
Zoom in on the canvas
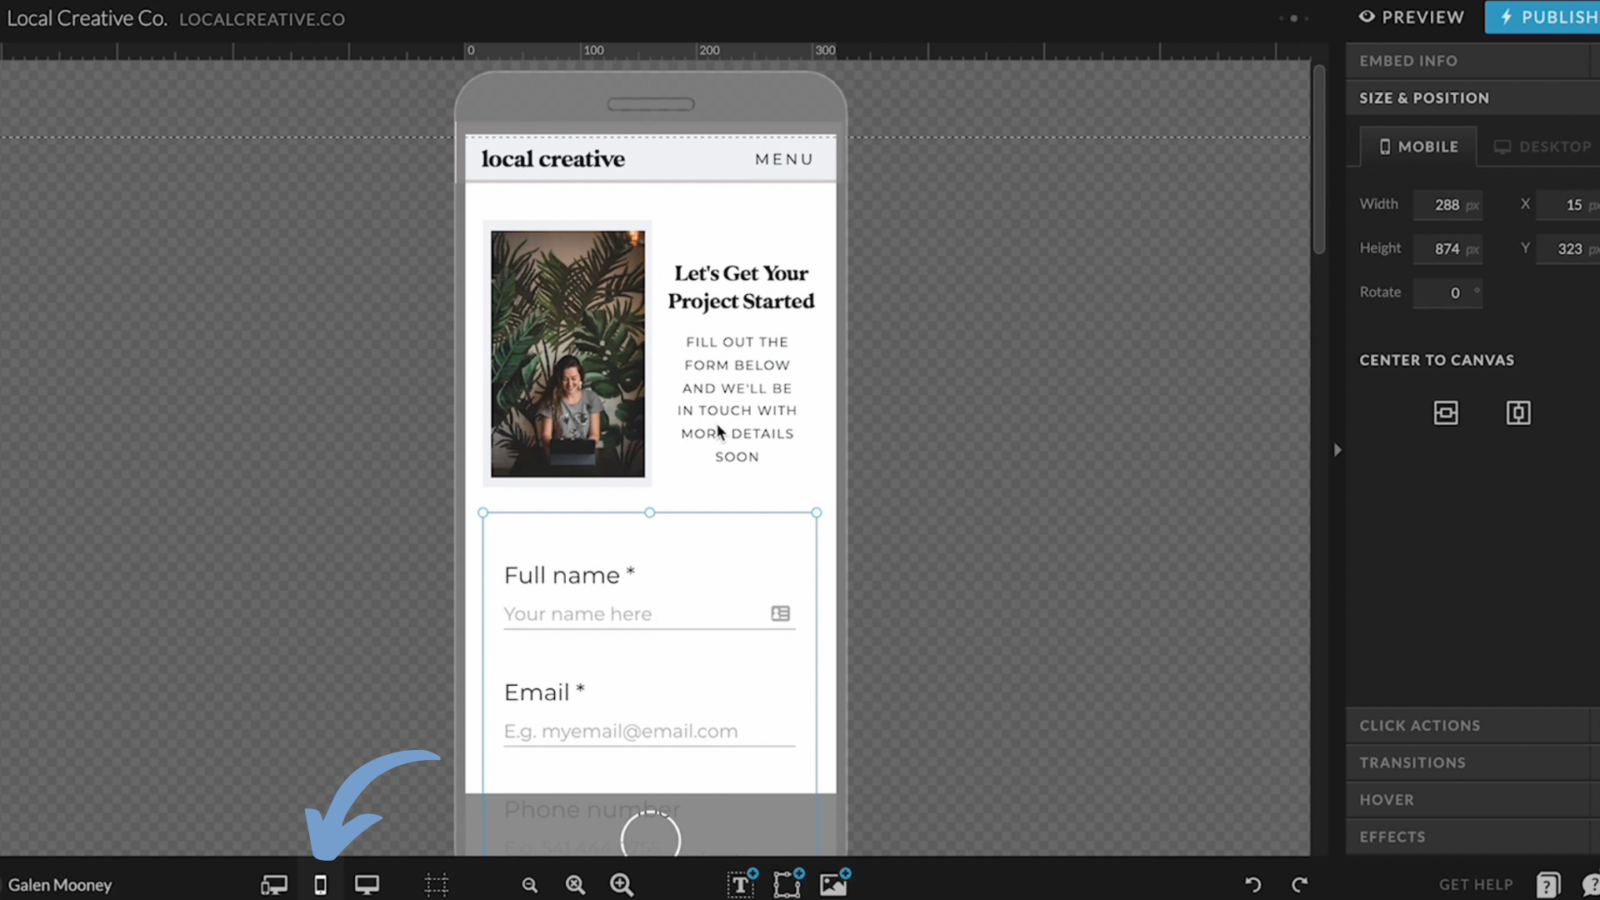coord(621,884)
